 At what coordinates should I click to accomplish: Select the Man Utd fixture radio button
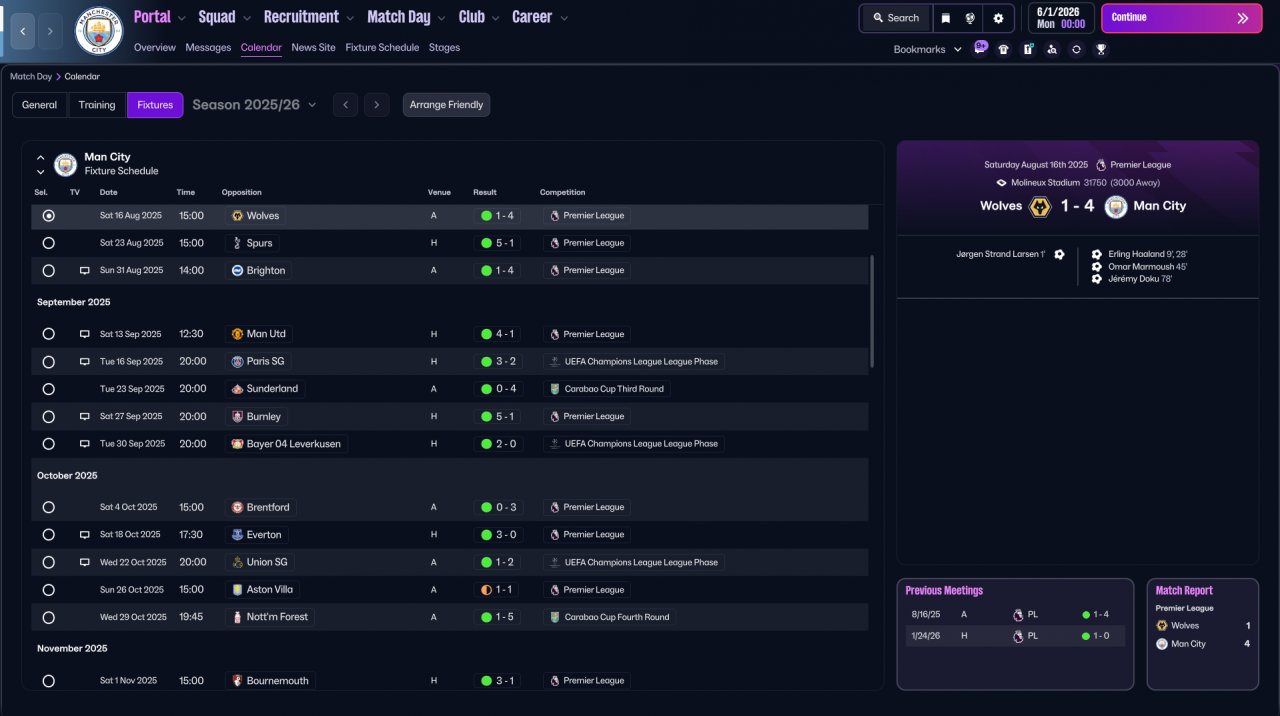[49, 334]
